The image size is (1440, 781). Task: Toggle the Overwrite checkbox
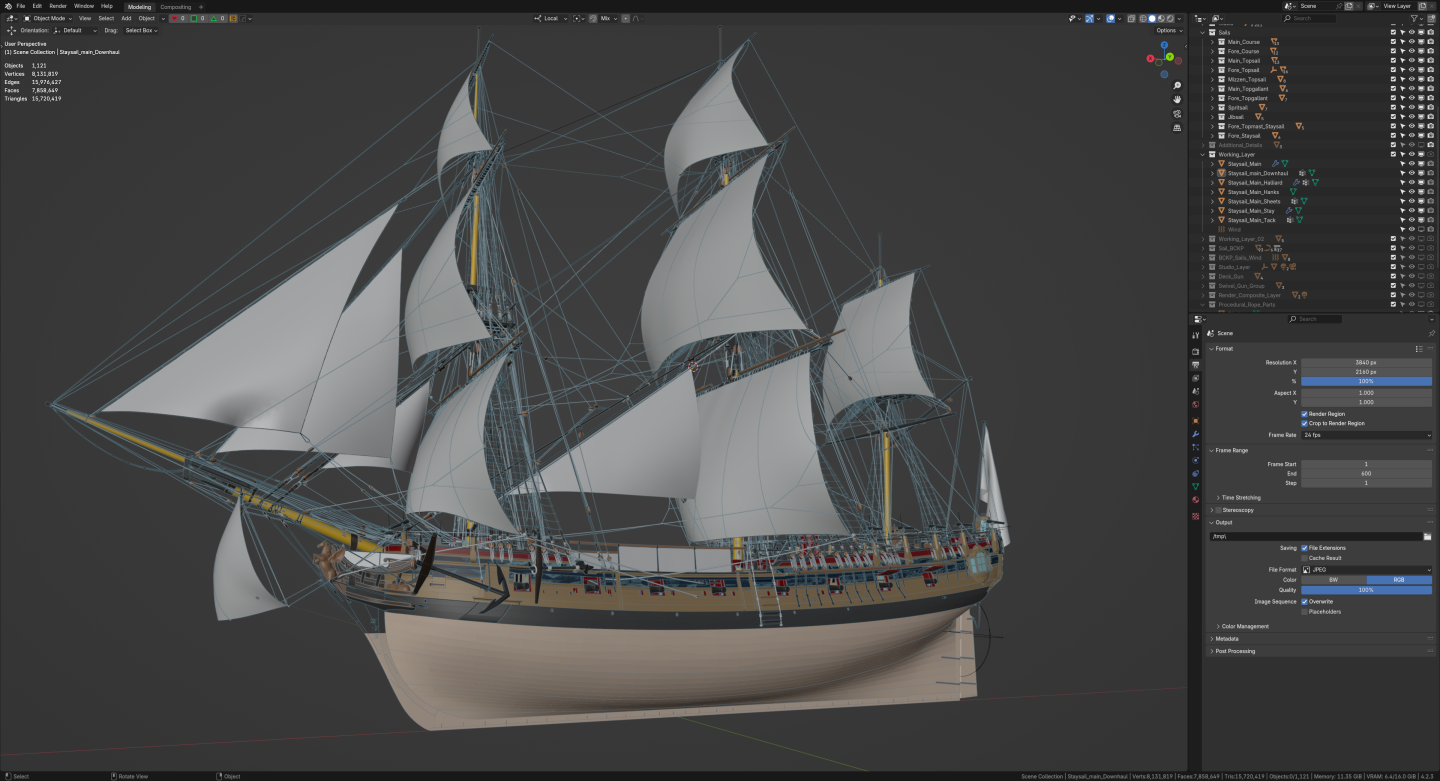point(1304,602)
